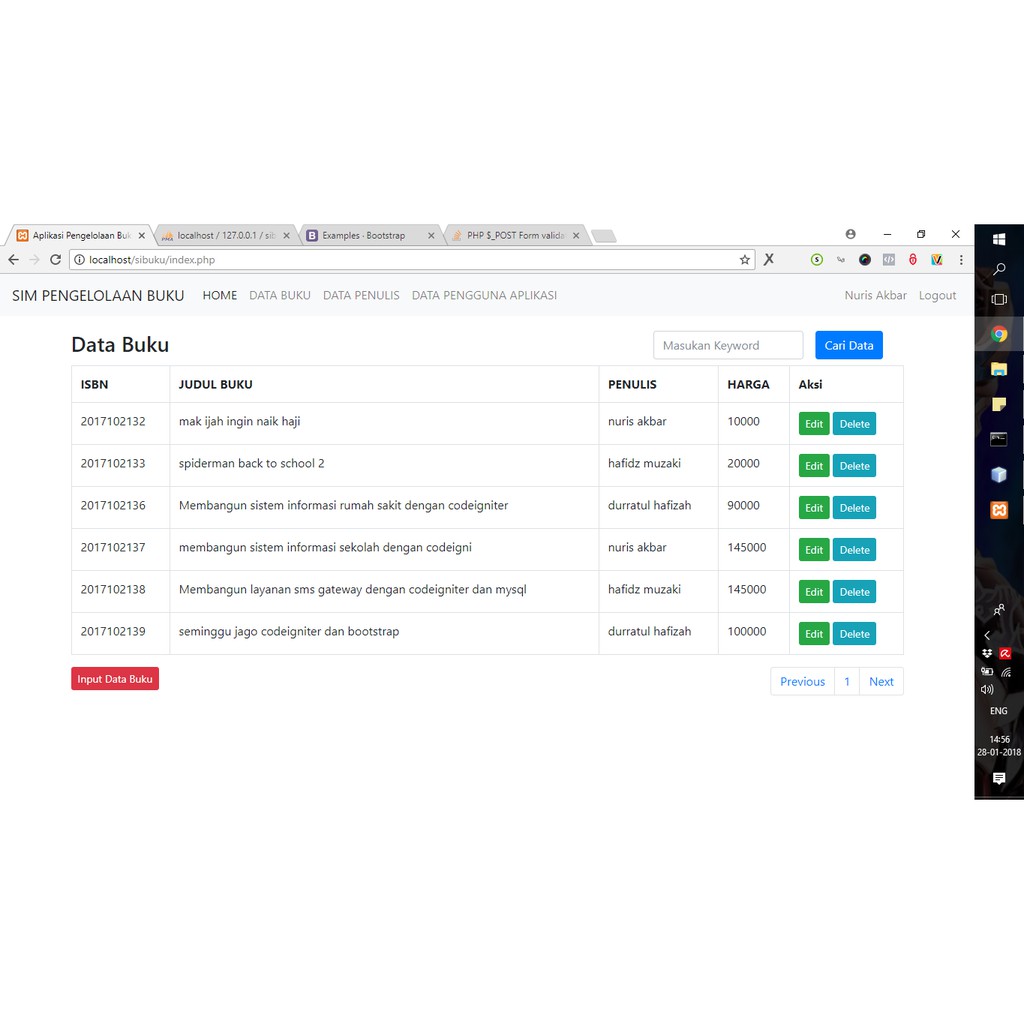Click the HOME navbar item
Image resolution: width=1024 pixels, height=1024 pixels.
(219, 295)
